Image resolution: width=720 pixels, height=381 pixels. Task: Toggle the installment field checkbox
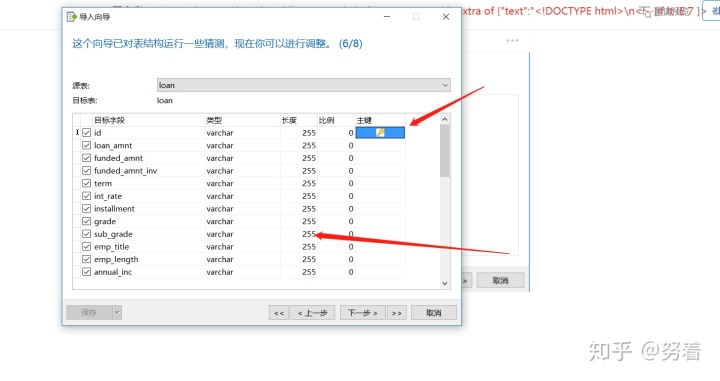86,208
